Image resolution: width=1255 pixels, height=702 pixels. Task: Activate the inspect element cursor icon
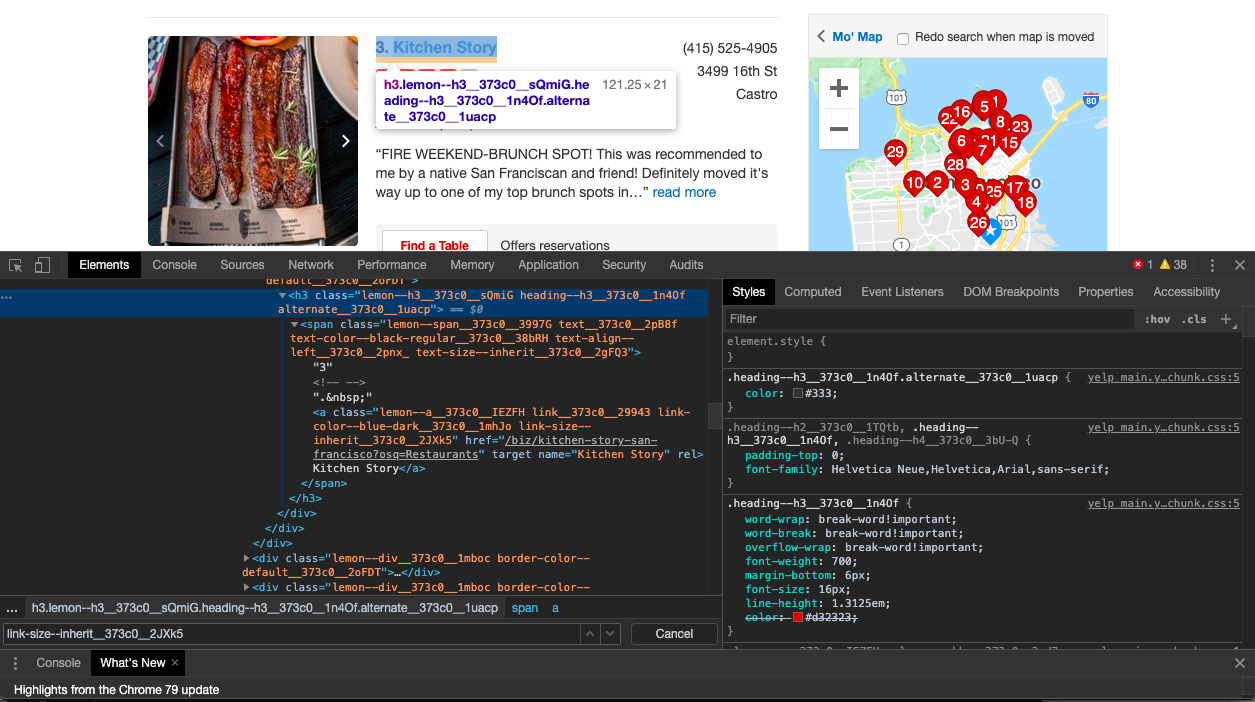pyautogui.click(x=15, y=264)
